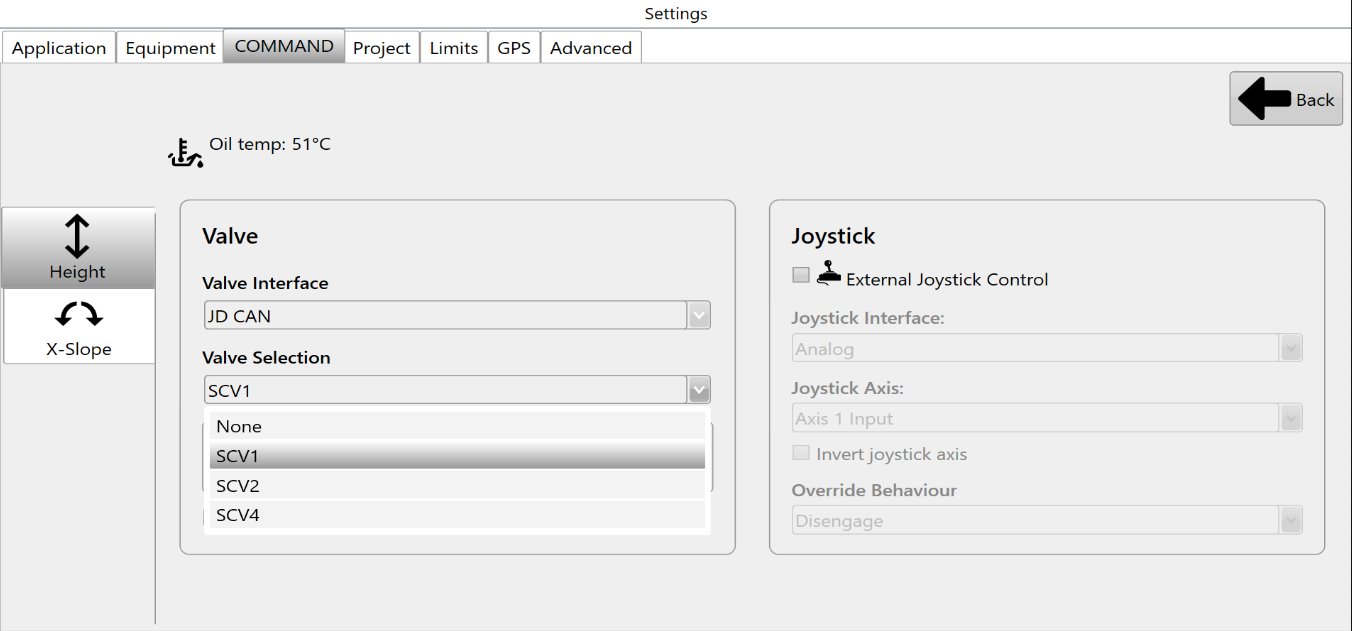Expand the Override Behaviour Disengage dropdown
Viewport: 1352px width, 631px height.
(x=1047, y=520)
